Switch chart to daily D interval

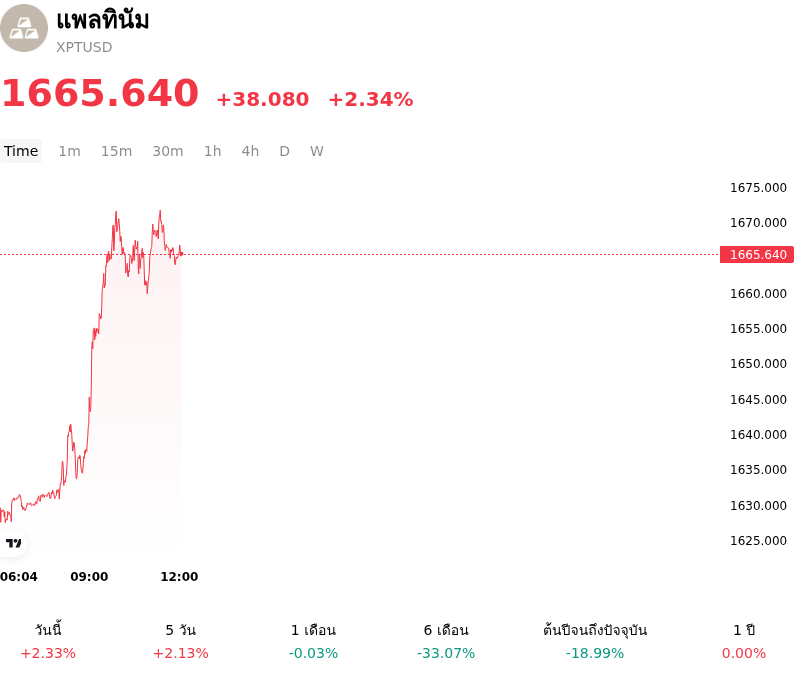285,151
